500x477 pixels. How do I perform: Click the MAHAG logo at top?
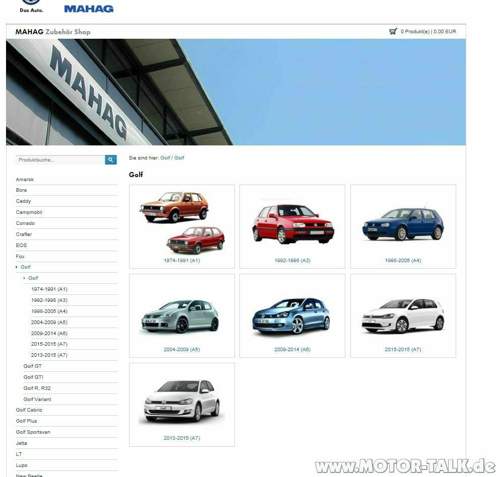(89, 9)
